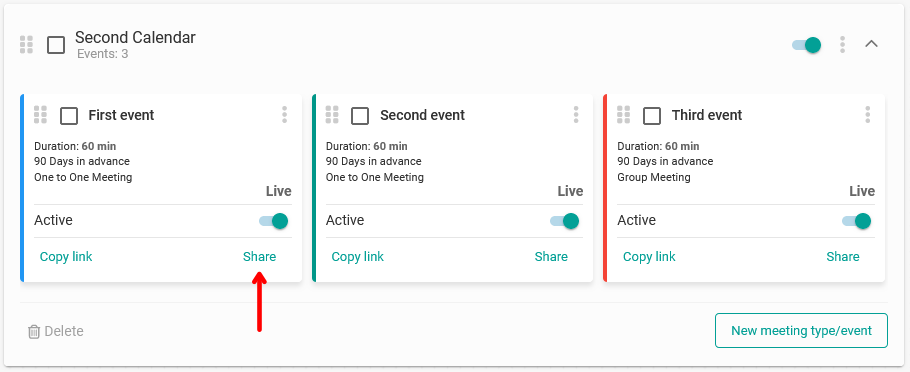Image resolution: width=910 pixels, height=372 pixels.
Task: Click Duration: 60 min in Third event
Action: pos(658,146)
